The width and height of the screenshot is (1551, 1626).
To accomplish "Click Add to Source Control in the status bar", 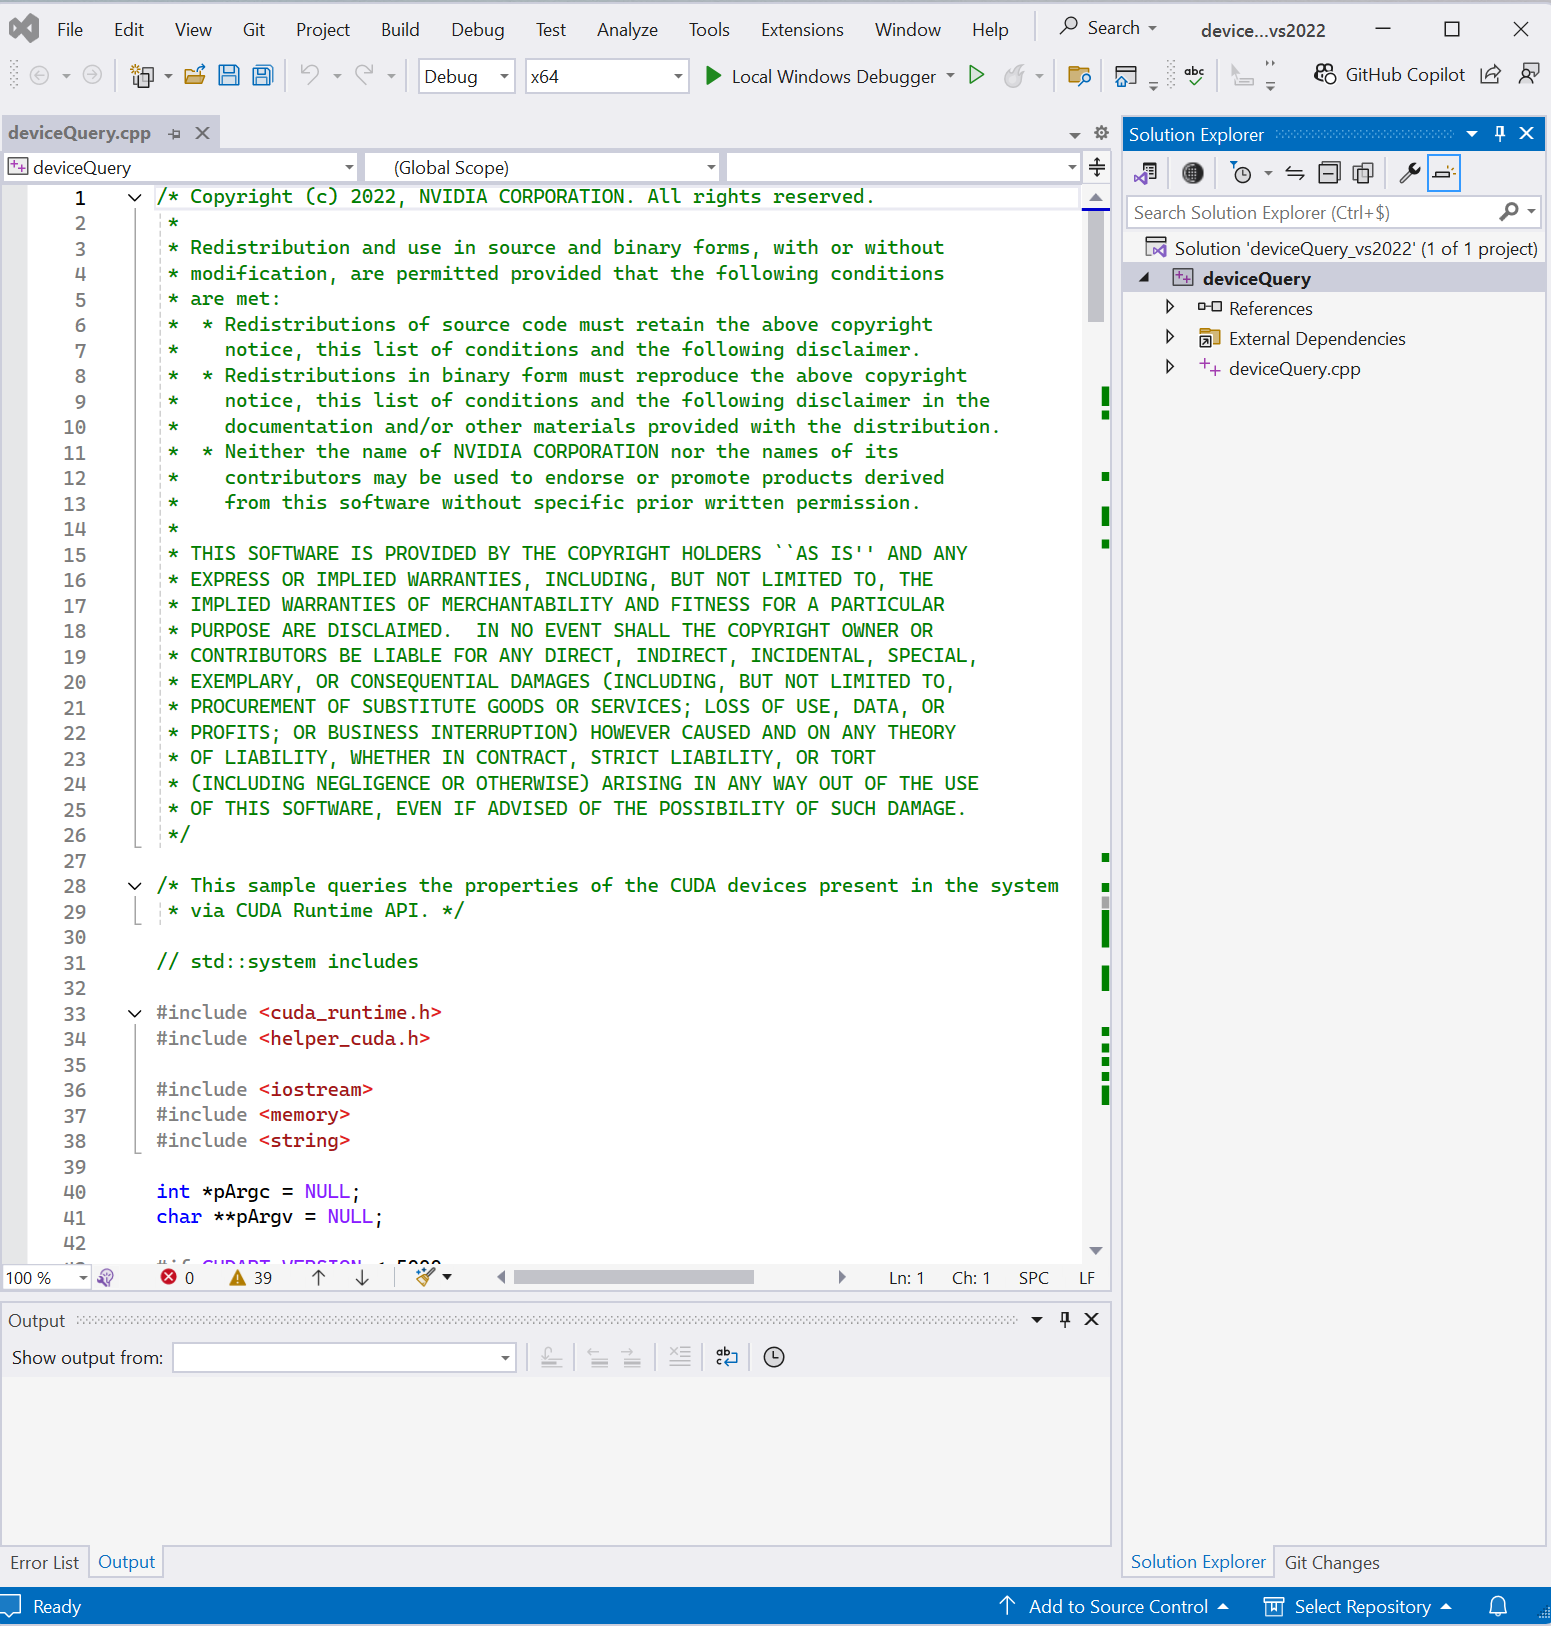I will coord(1117,1606).
